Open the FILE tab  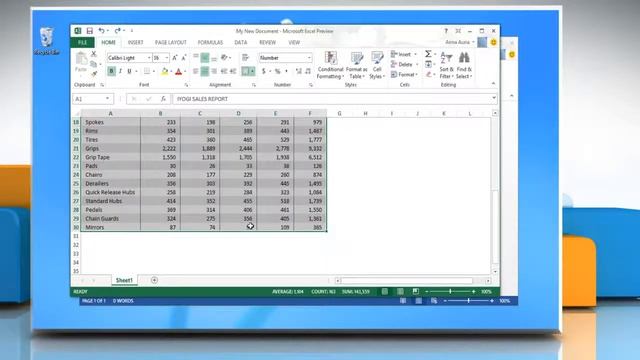pyautogui.click(x=82, y=42)
